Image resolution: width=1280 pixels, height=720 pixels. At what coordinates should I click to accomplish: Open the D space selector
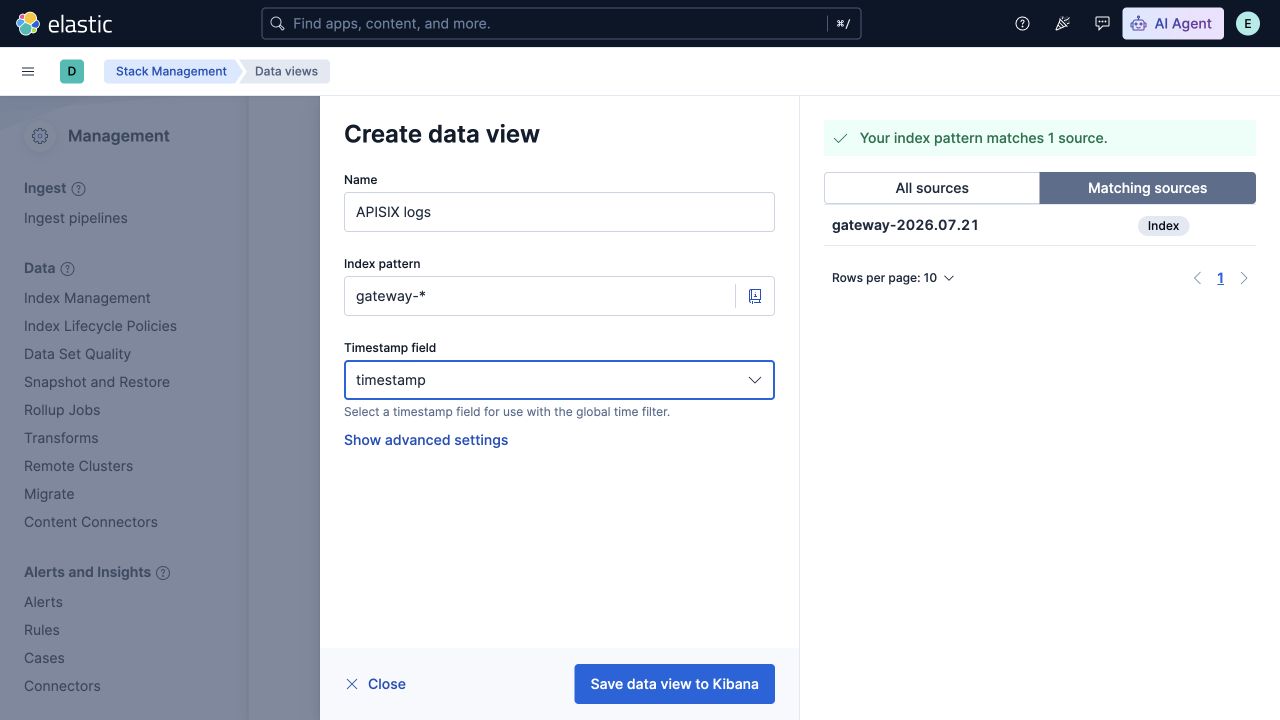(72, 71)
